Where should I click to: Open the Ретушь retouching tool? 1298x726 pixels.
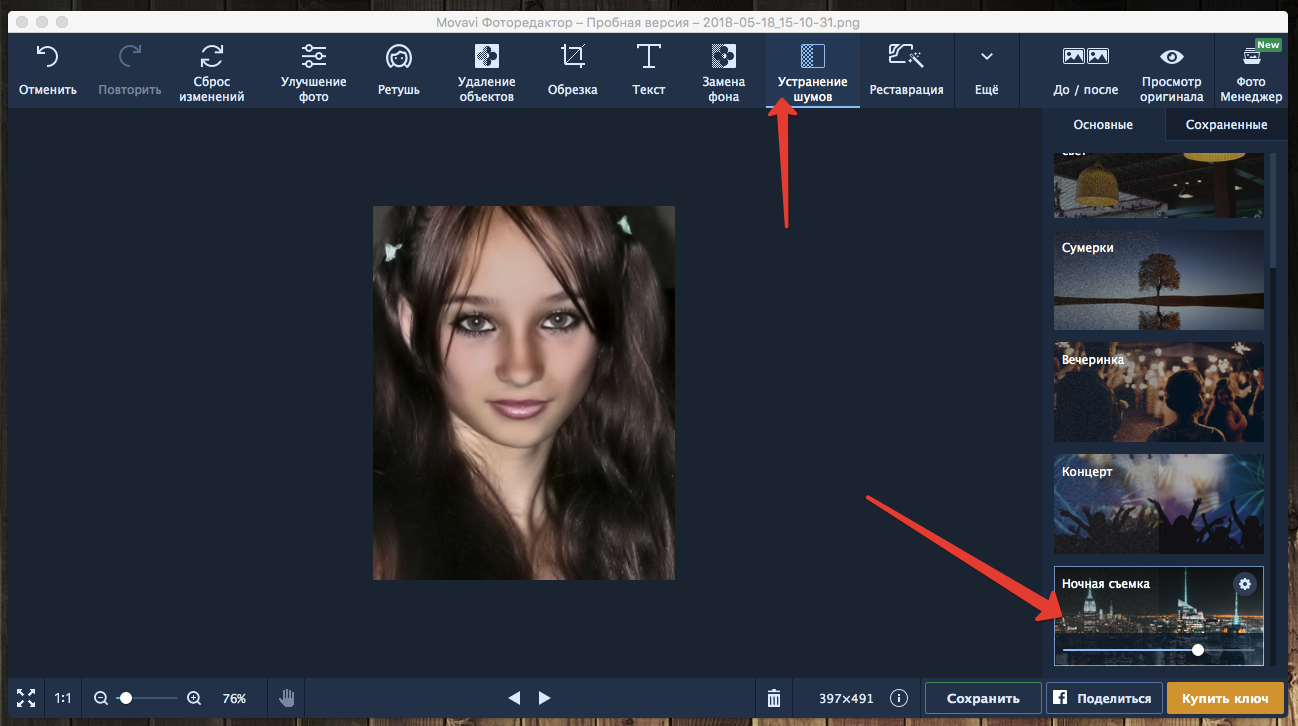pyautogui.click(x=398, y=57)
